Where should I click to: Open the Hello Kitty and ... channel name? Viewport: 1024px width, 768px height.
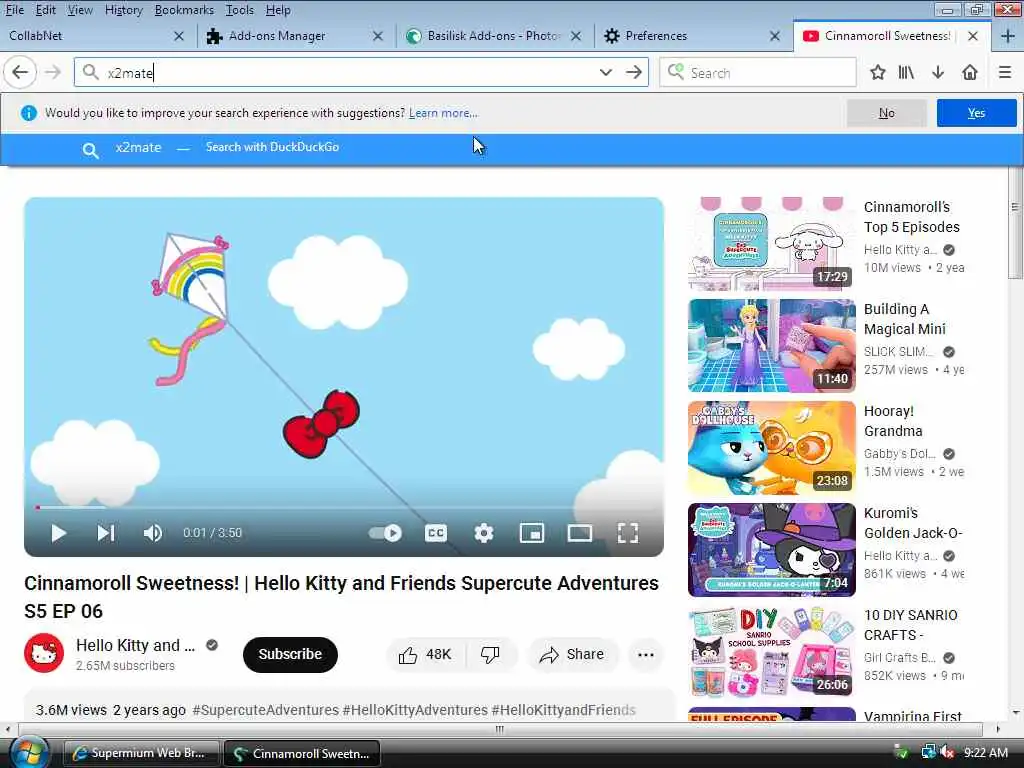(x=135, y=645)
